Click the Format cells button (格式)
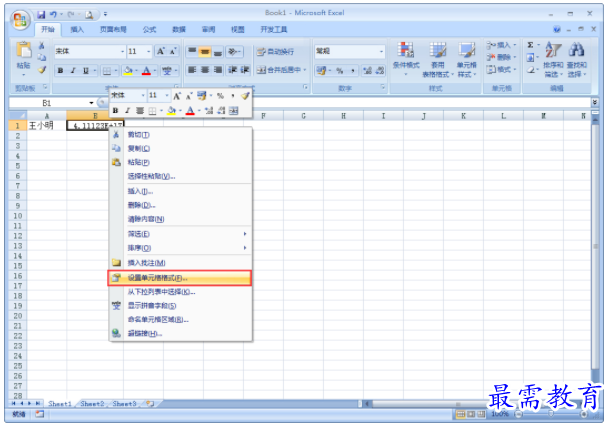610x428 pixels. (x=501, y=70)
